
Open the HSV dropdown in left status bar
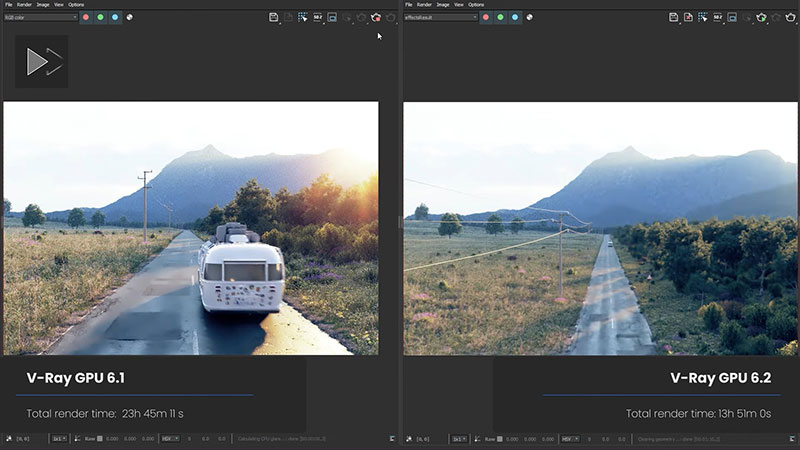click(x=169, y=438)
